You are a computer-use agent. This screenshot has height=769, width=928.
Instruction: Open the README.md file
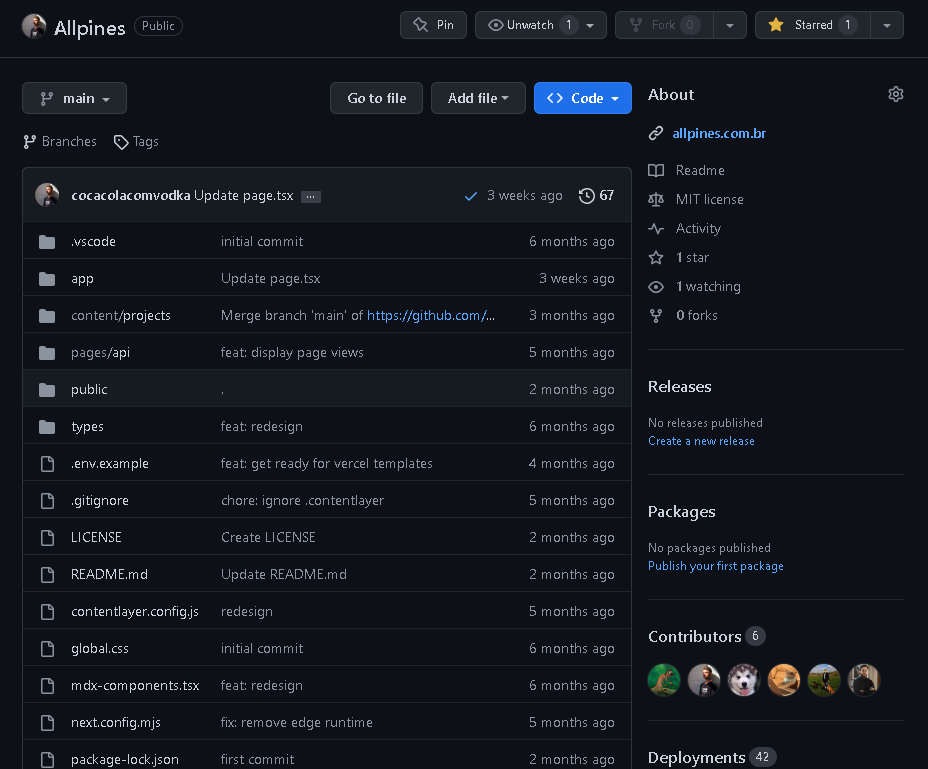click(109, 574)
